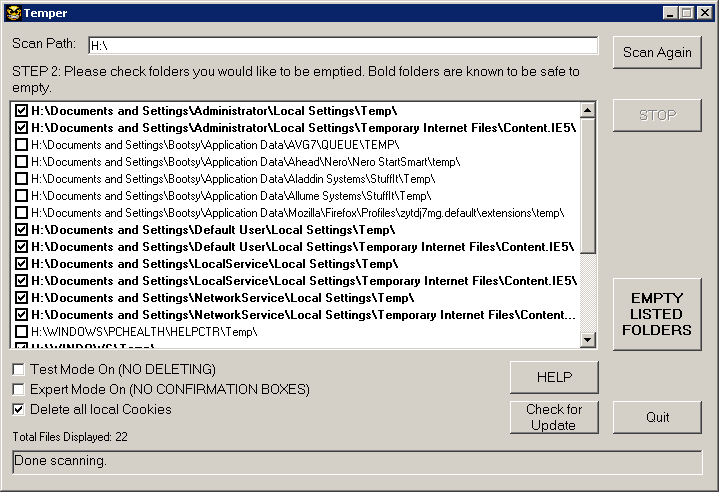Check the Aladdin Systems StuffIt Temp folder
The height and width of the screenshot is (492, 719).
(22, 179)
